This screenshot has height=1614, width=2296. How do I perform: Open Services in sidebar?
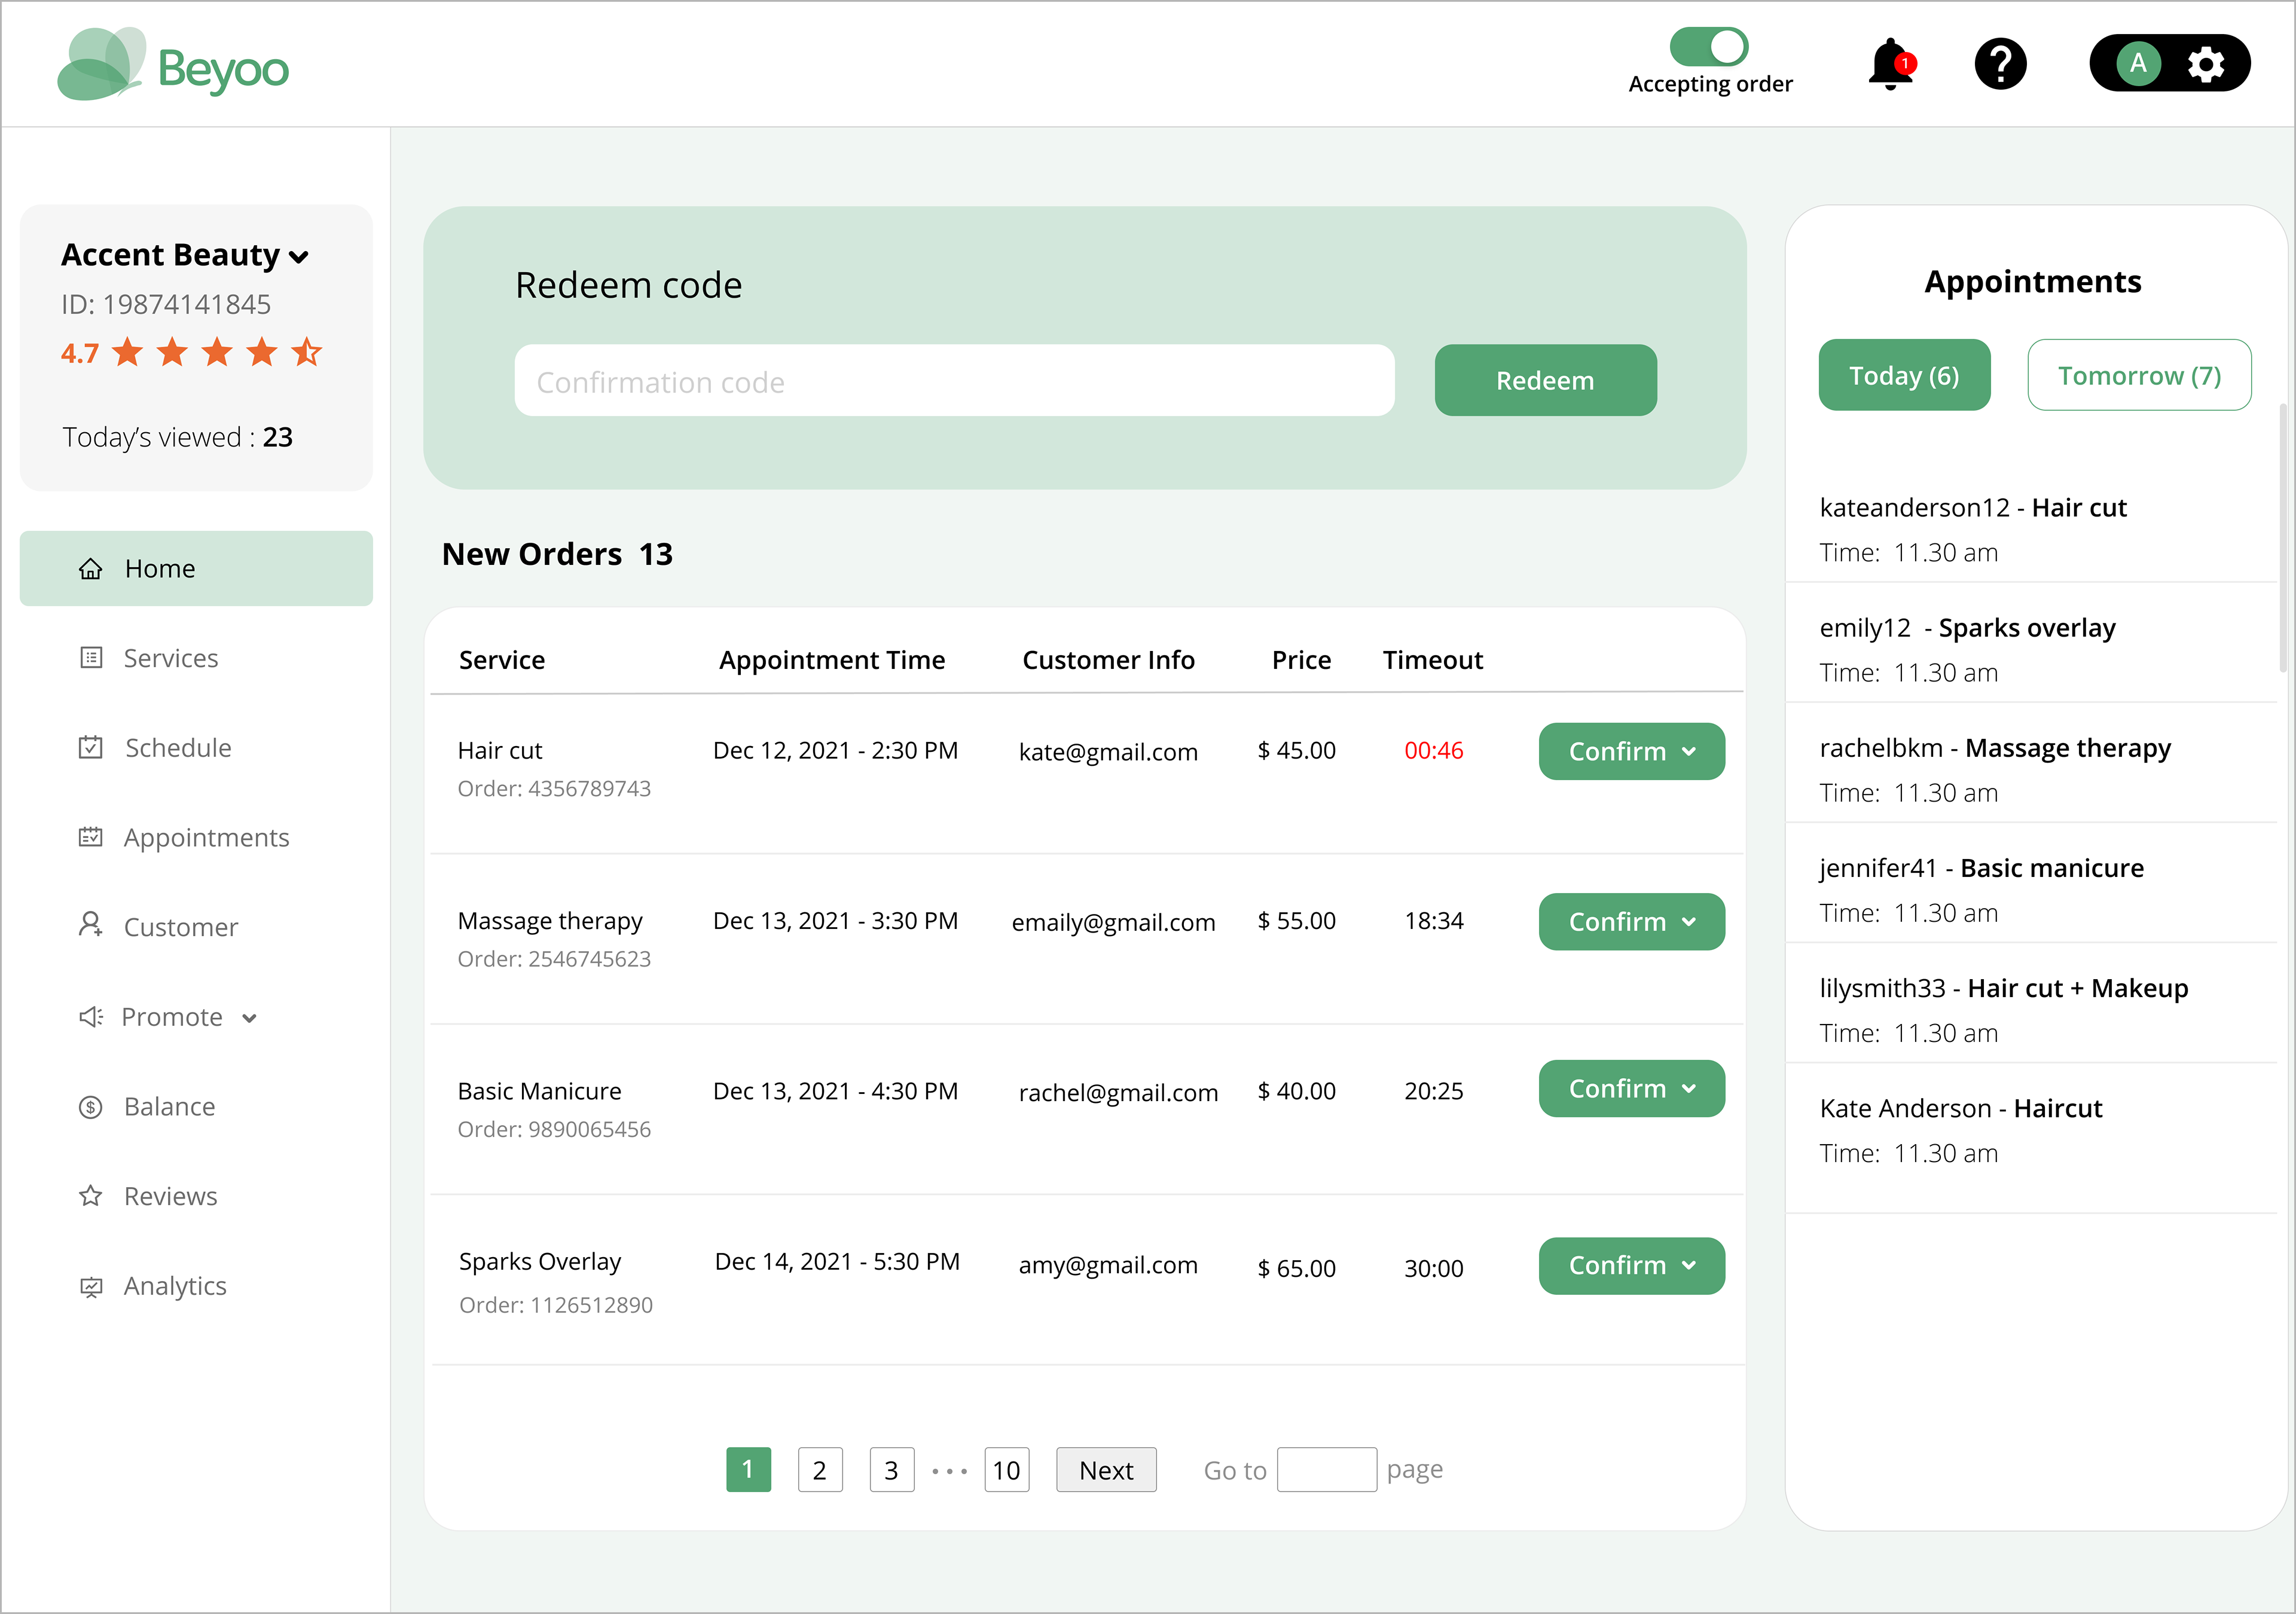tap(171, 658)
